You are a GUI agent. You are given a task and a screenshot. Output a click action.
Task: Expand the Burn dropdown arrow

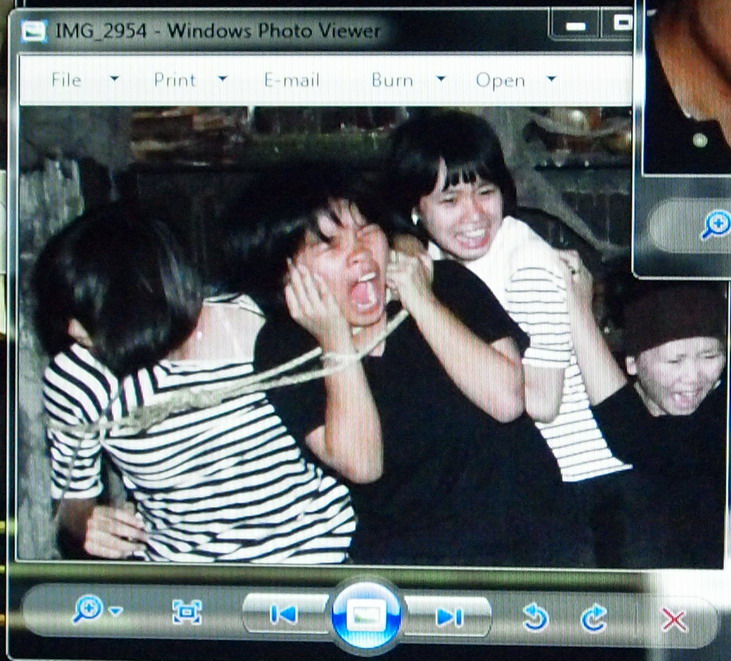[x=441, y=78]
